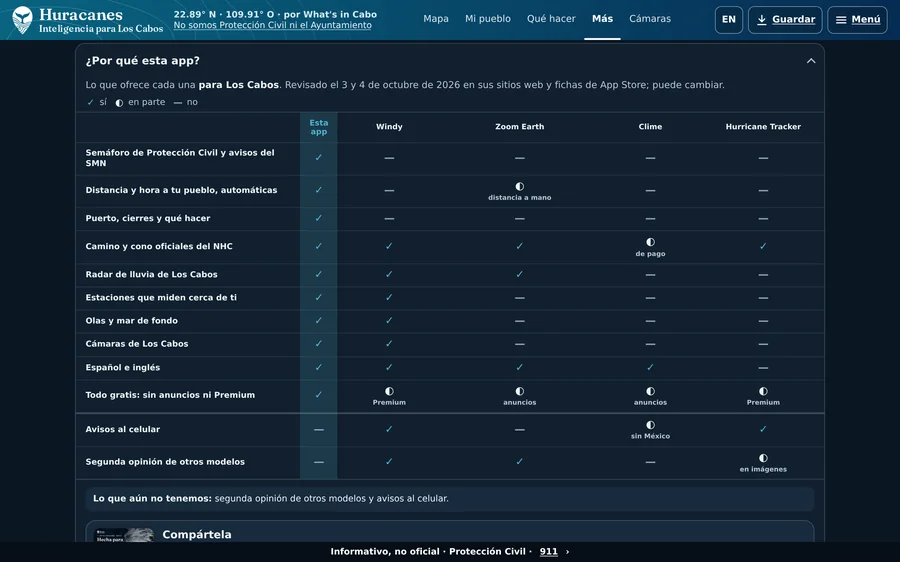900x562 pixels.
Task: Click Hurricane Tracker checkmark in NHC row
Action: (763, 246)
